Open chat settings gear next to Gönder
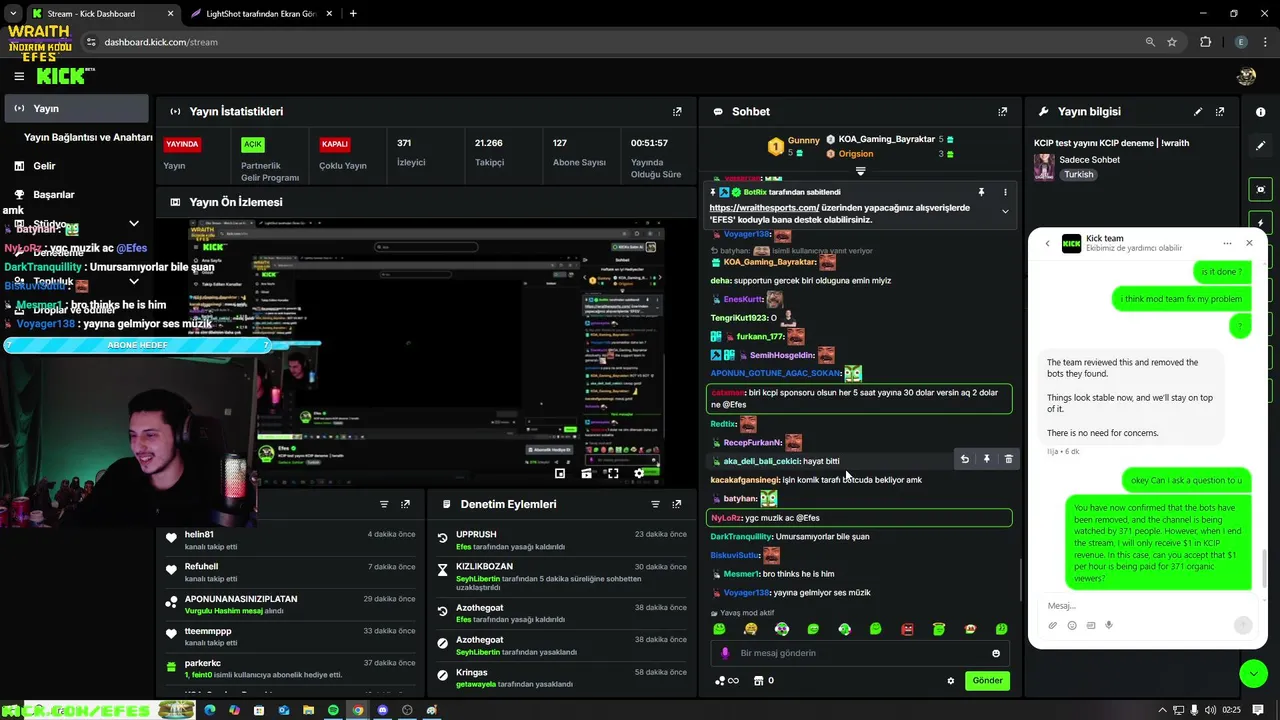 tap(951, 681)
